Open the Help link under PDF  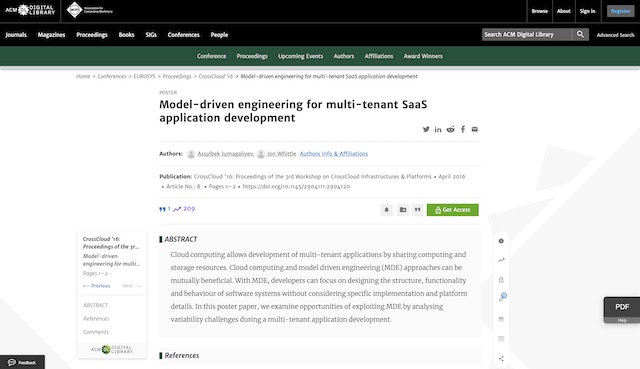(622, 320)
